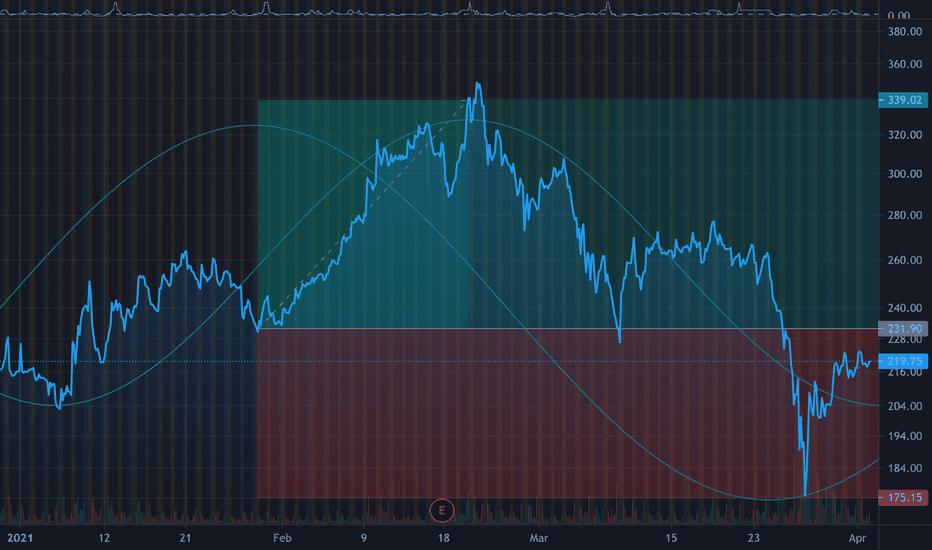
Task: Click the 280.00 price axis label
Action: coord(905,215)
